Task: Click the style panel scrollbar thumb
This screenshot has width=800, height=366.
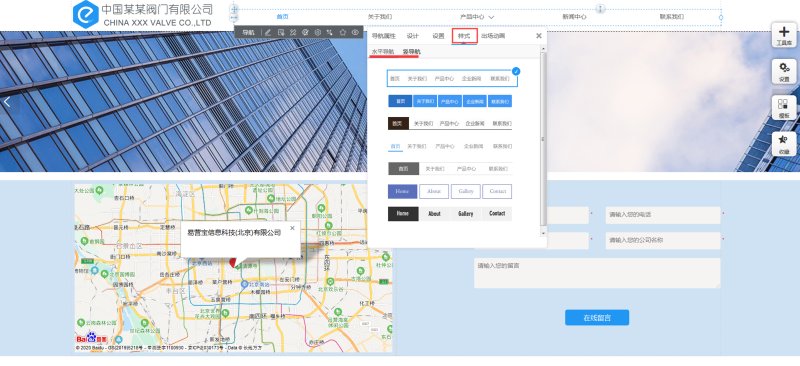Action: [x=543, y=139]
